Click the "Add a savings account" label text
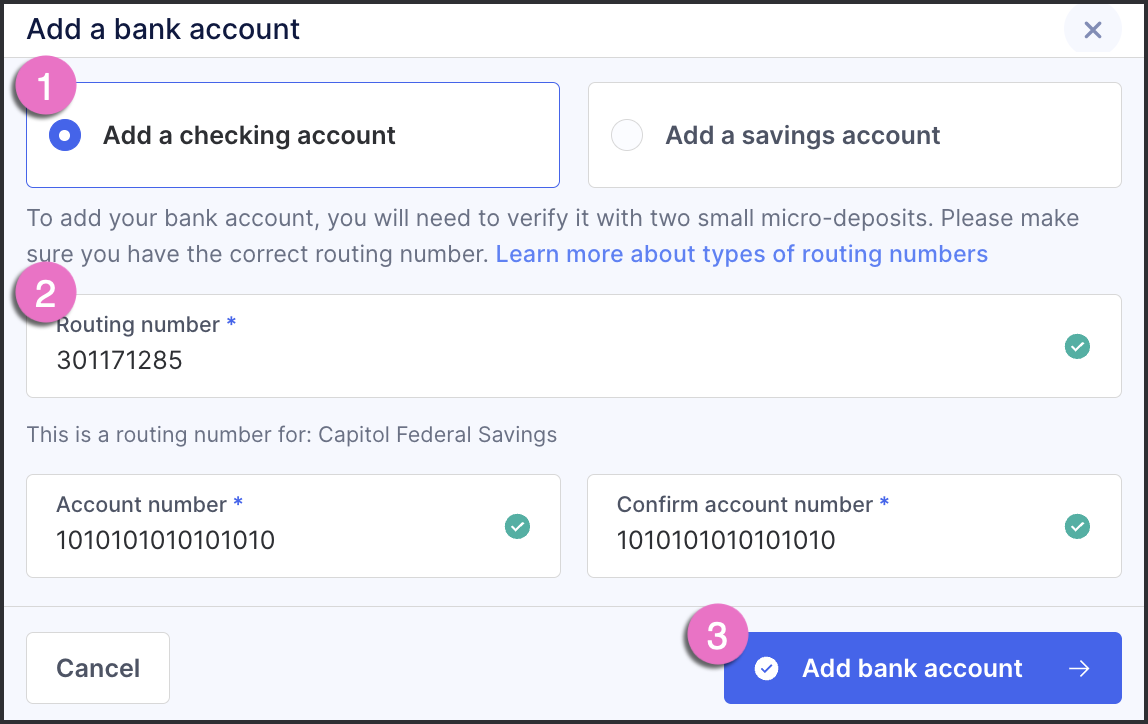 click(802, 135)
